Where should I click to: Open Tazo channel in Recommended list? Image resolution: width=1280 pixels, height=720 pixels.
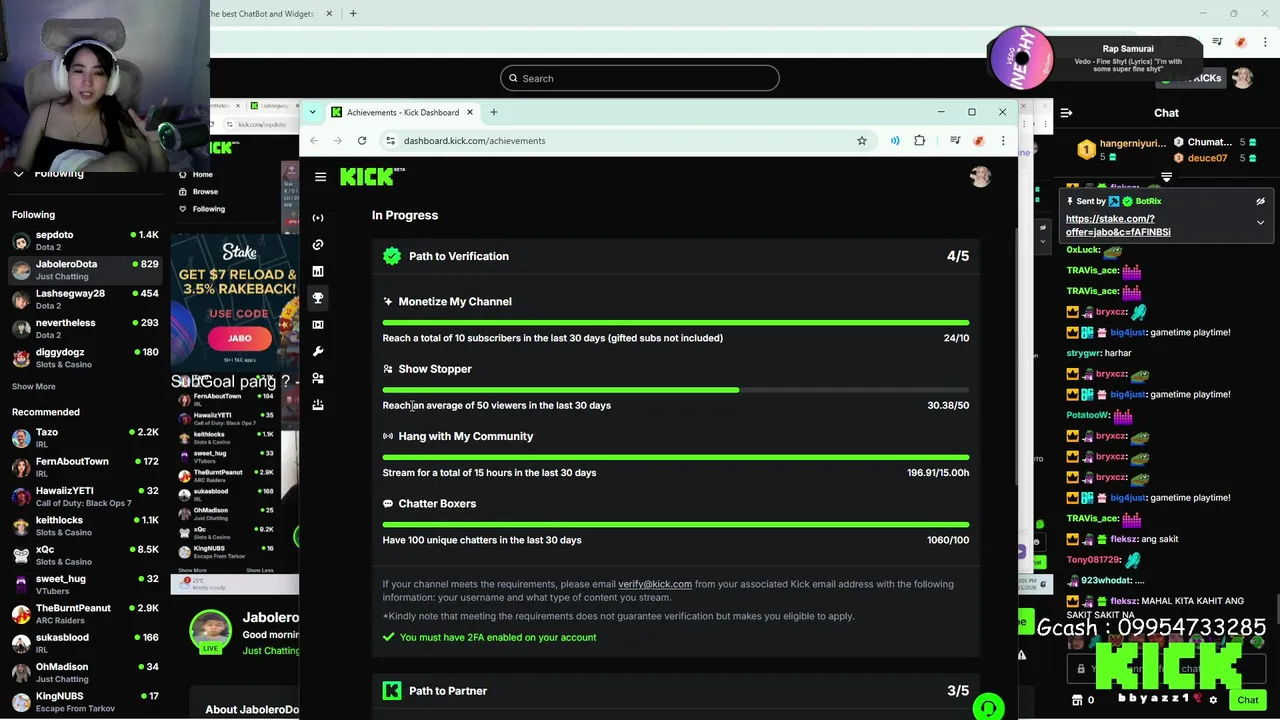click(x=85, y=437)
